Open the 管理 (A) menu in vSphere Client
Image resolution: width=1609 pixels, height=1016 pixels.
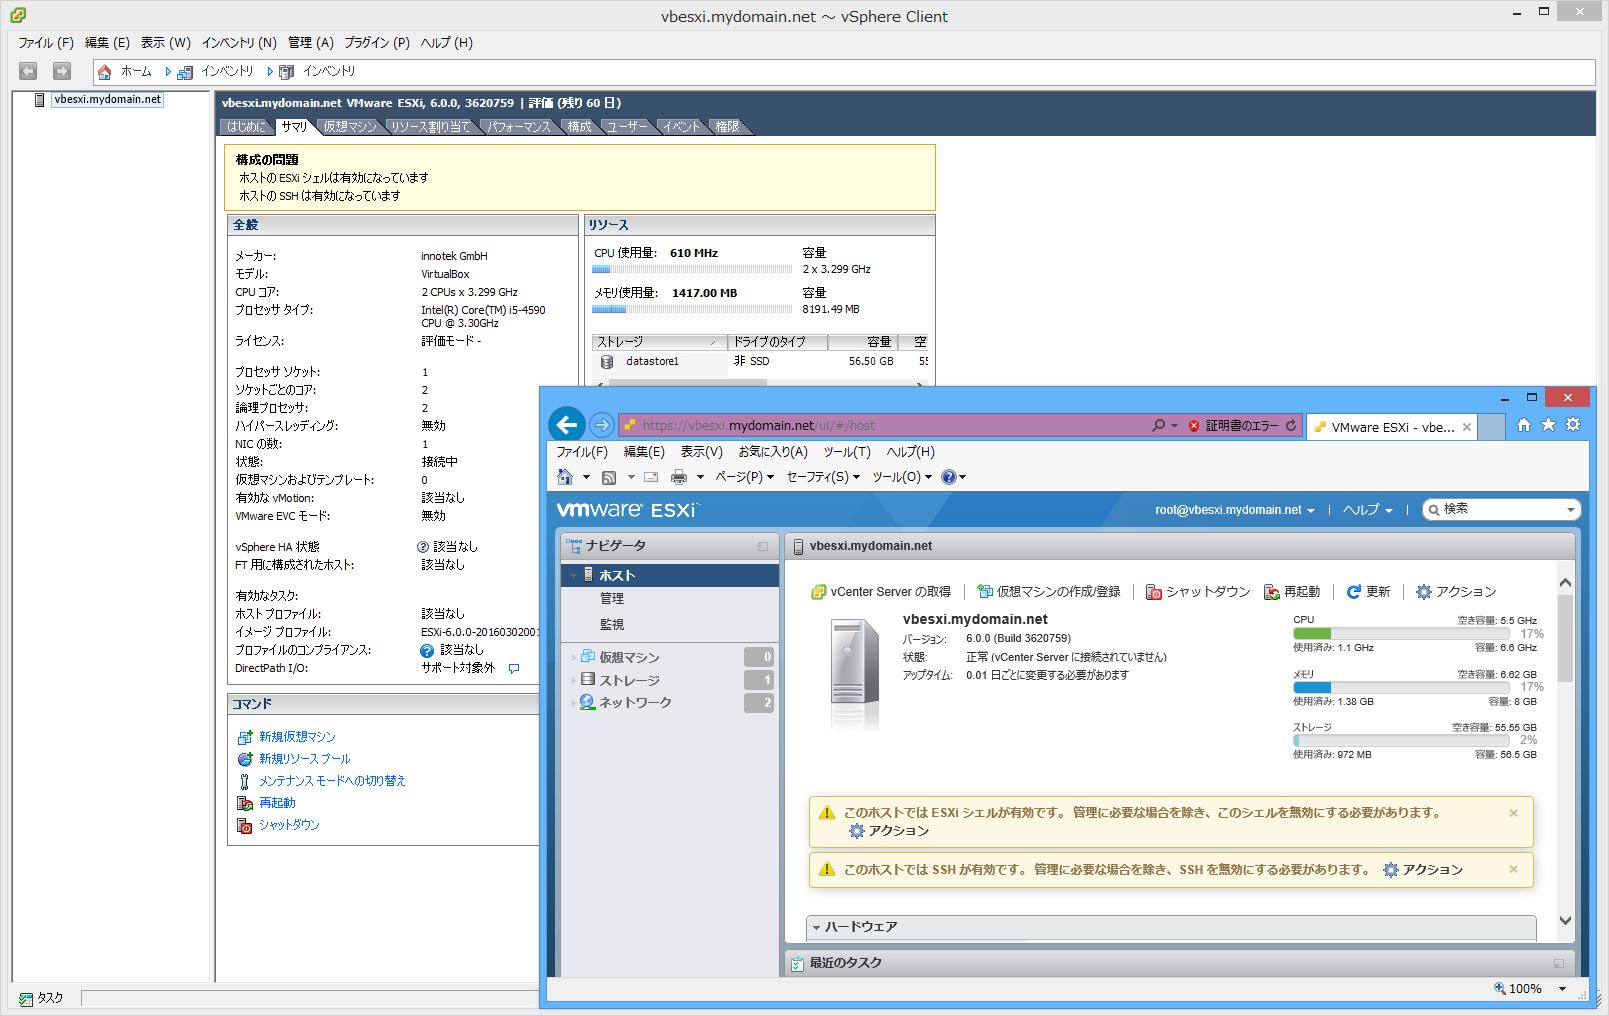click(311, 43)
